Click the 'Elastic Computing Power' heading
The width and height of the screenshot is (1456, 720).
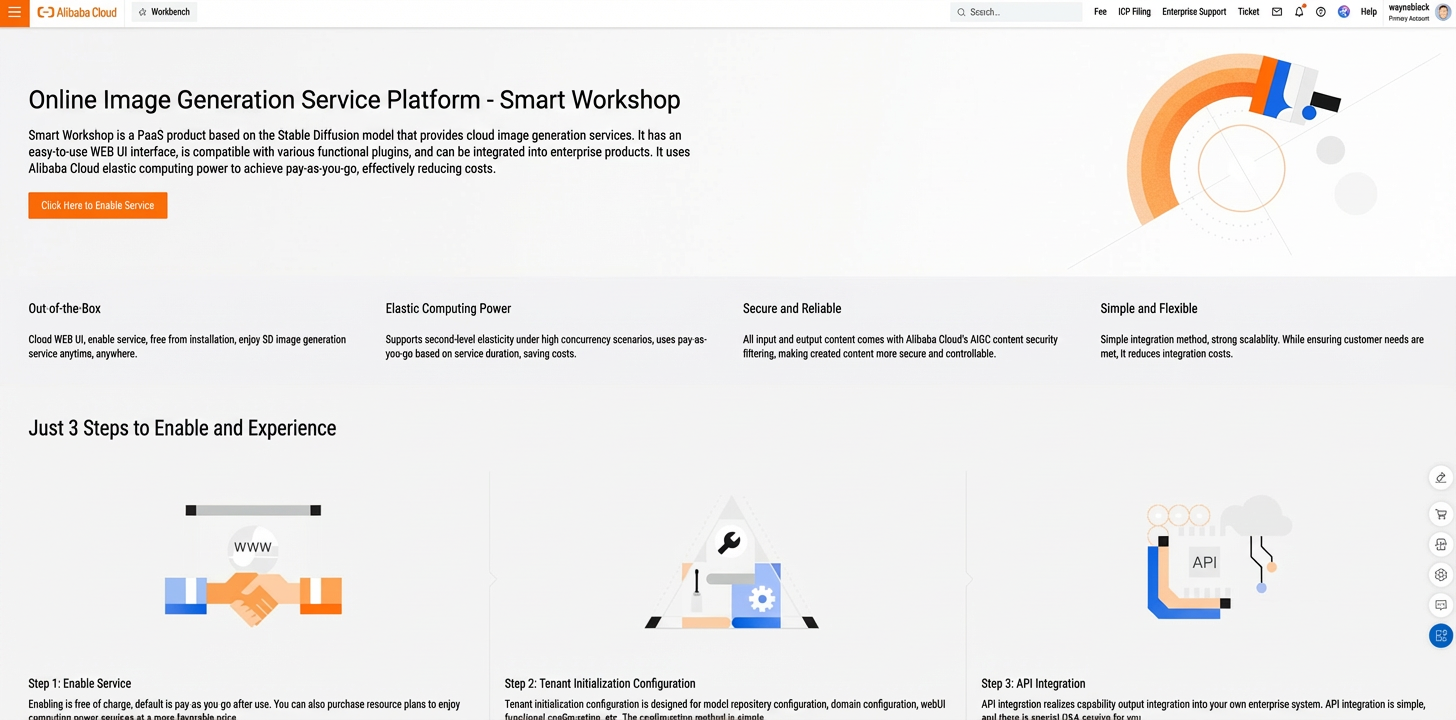tap(448, 308)
